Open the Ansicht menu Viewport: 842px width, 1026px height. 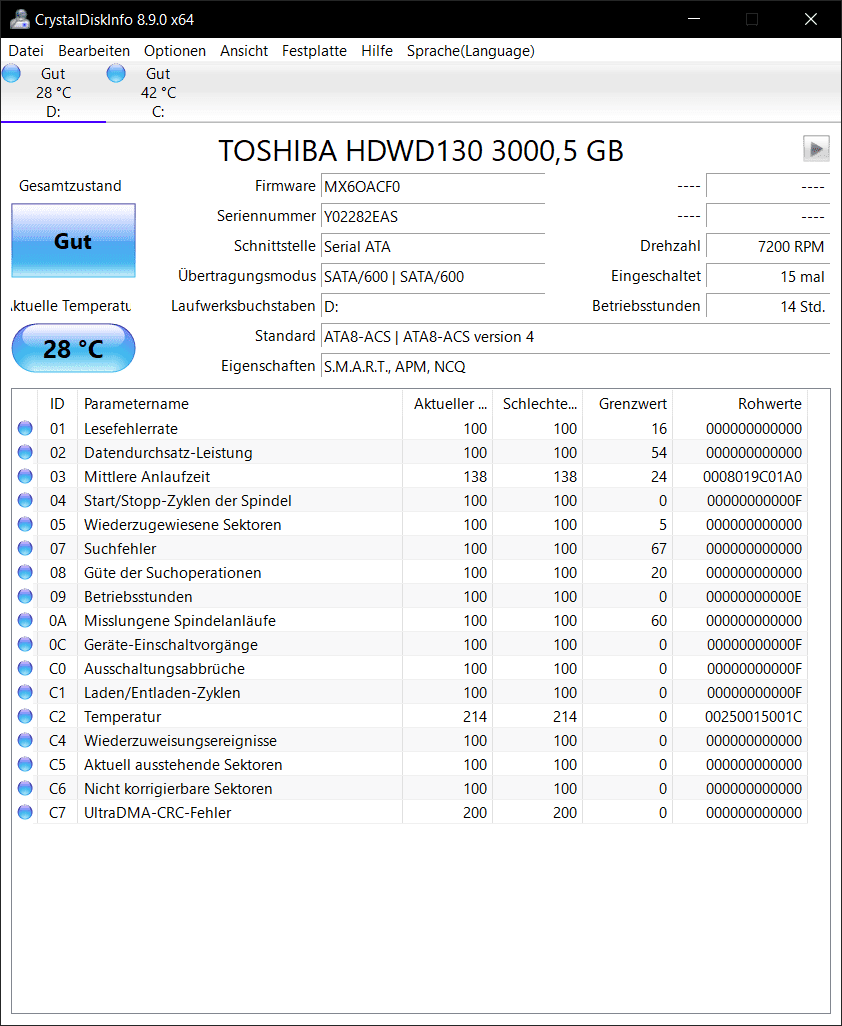(244, 51)
